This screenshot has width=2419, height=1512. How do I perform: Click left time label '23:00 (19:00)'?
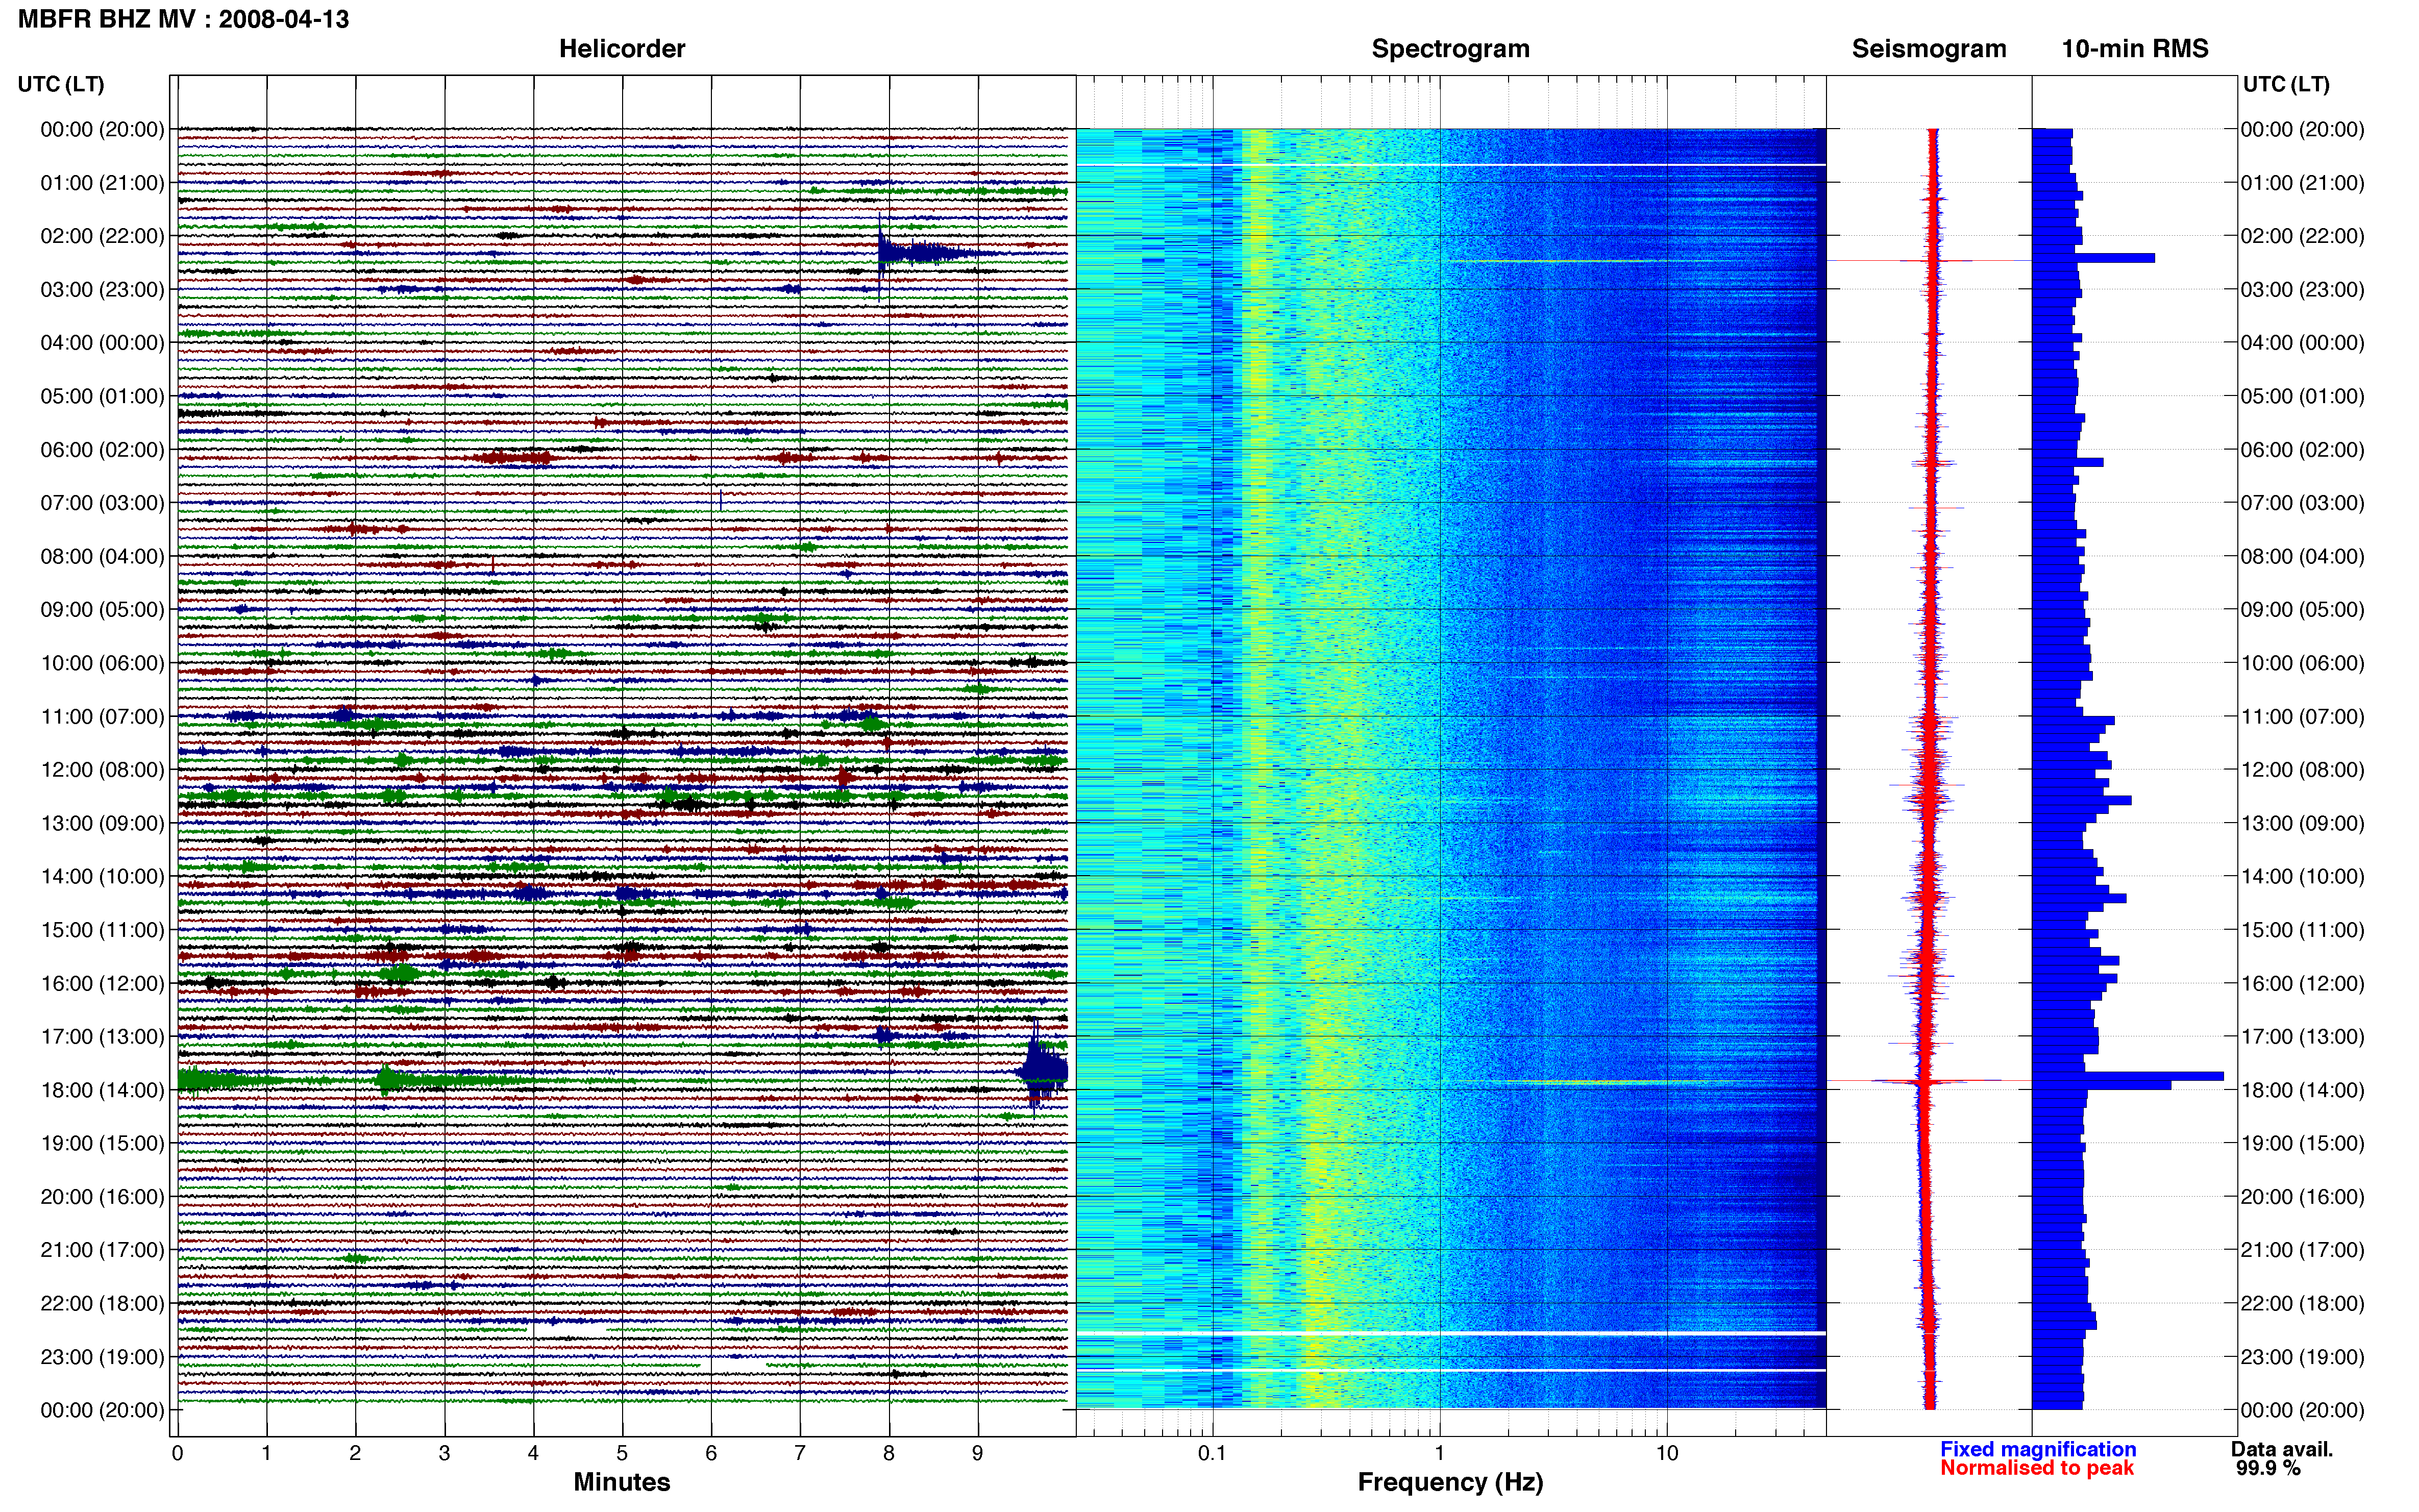[102, 1357]
